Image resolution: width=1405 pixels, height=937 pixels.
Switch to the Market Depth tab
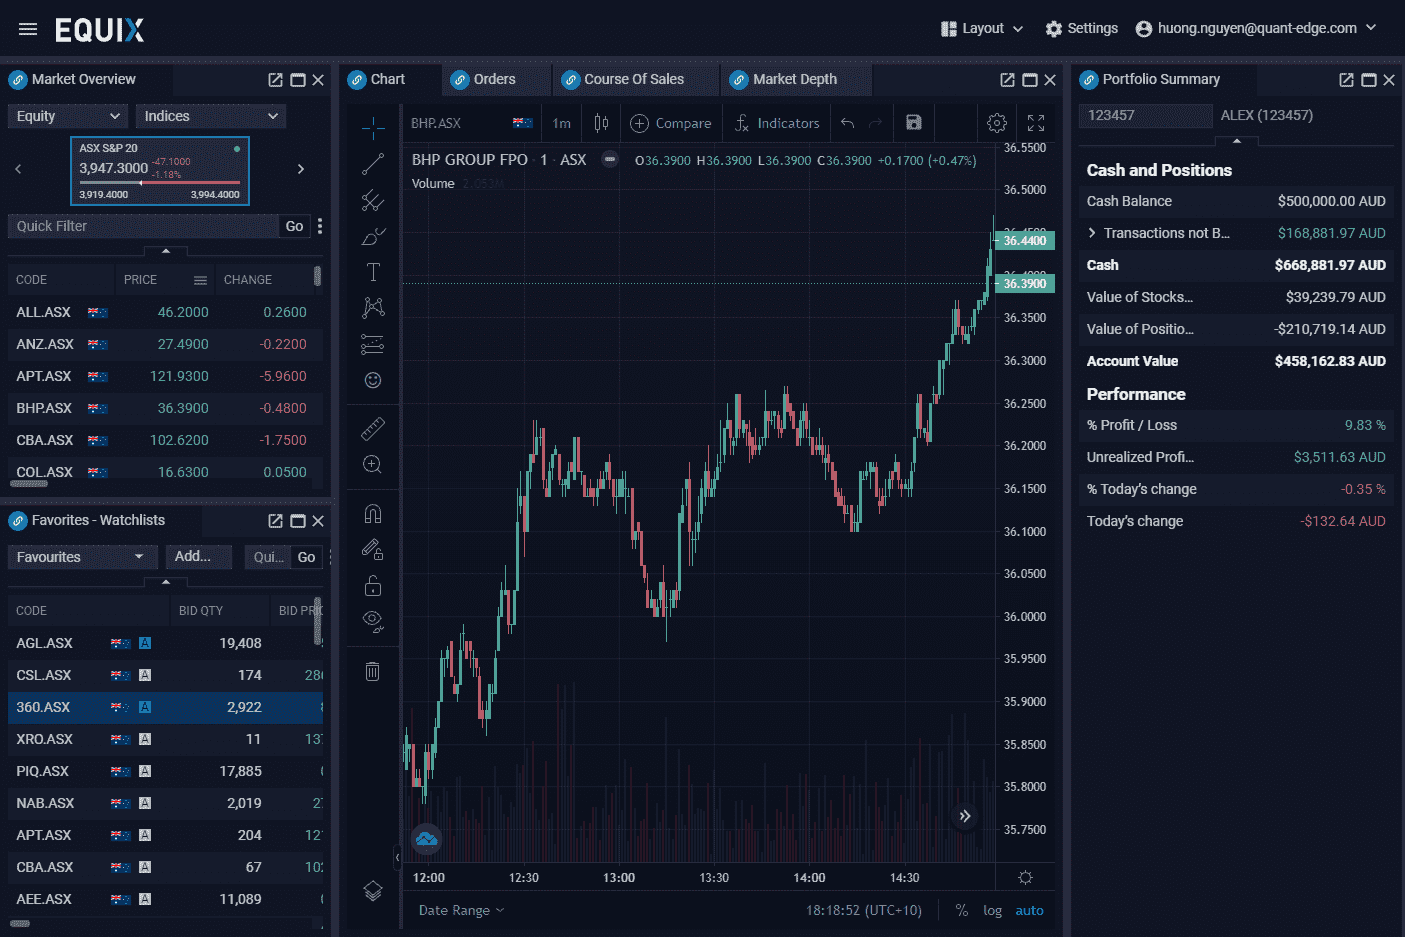click(x=794, y=80)
